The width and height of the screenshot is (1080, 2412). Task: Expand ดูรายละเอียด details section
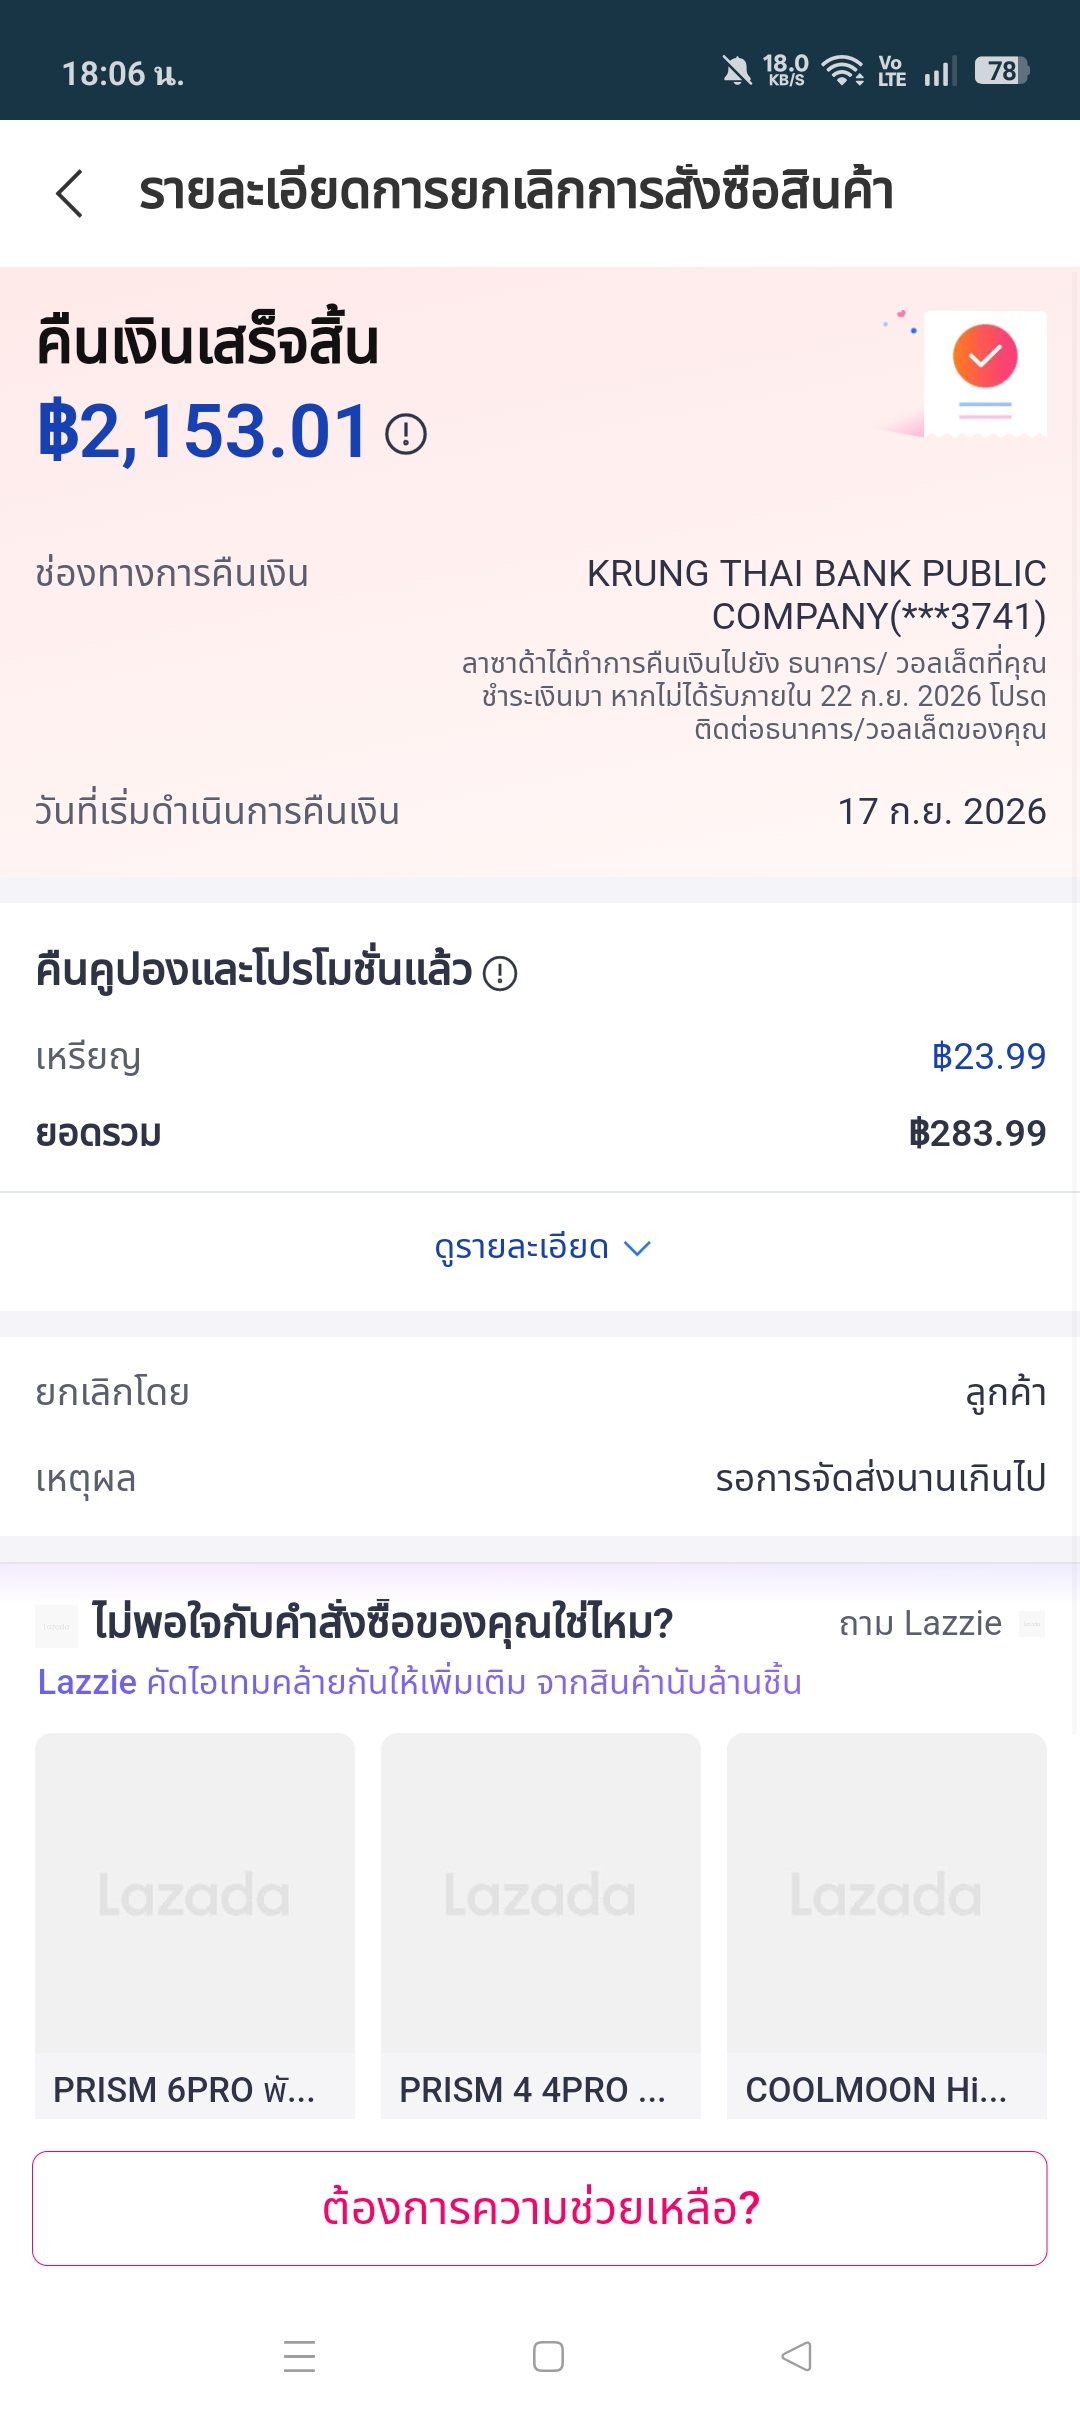pyautogui.click(x=541, y=1248)
